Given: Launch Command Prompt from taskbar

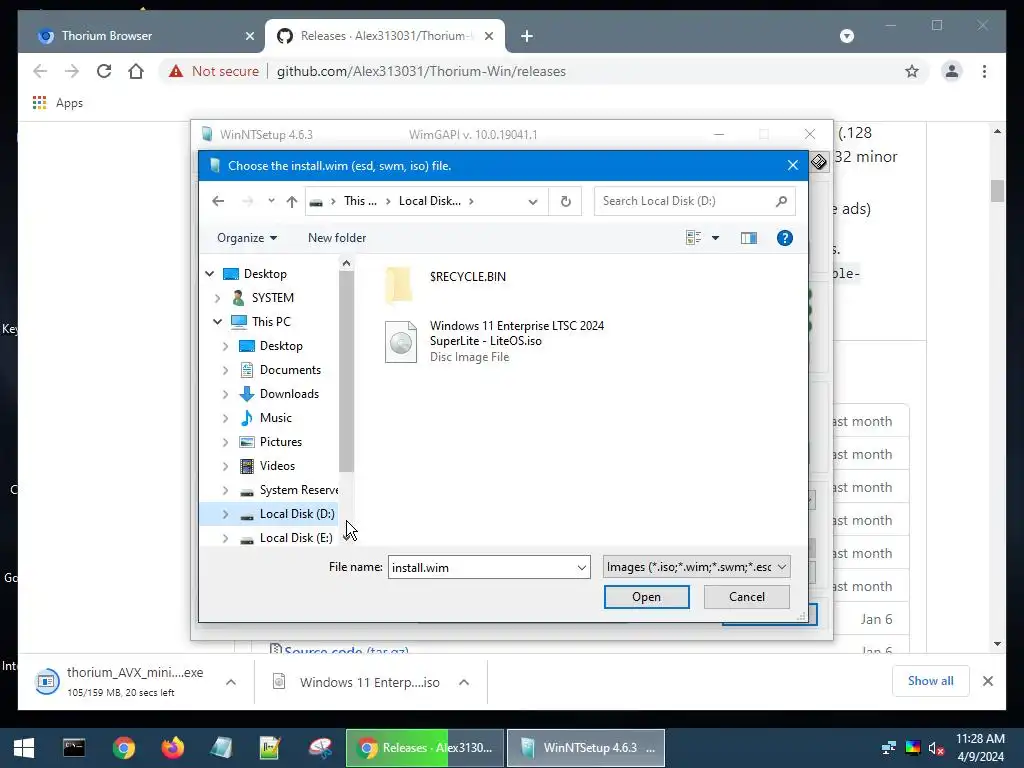Looking at the screenshot, I should pyautogui.click(x=74, y=748).
